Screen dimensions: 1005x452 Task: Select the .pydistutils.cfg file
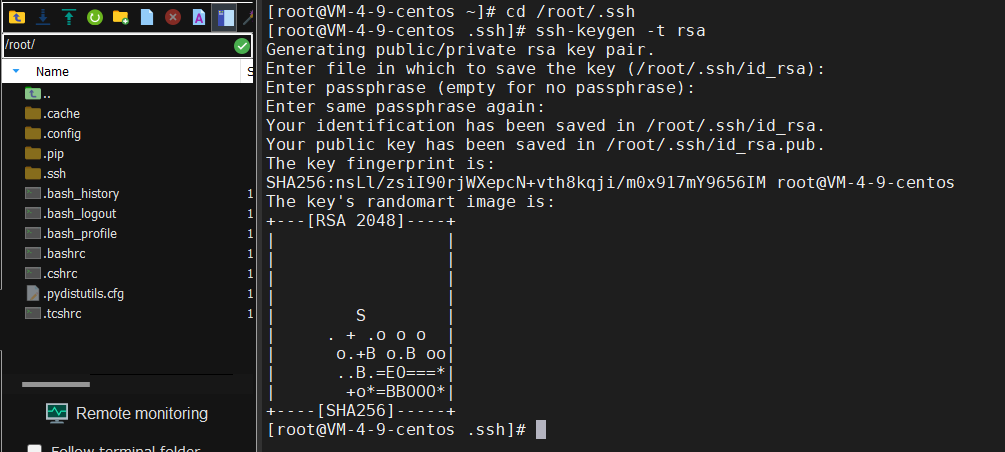click(75, 294)
